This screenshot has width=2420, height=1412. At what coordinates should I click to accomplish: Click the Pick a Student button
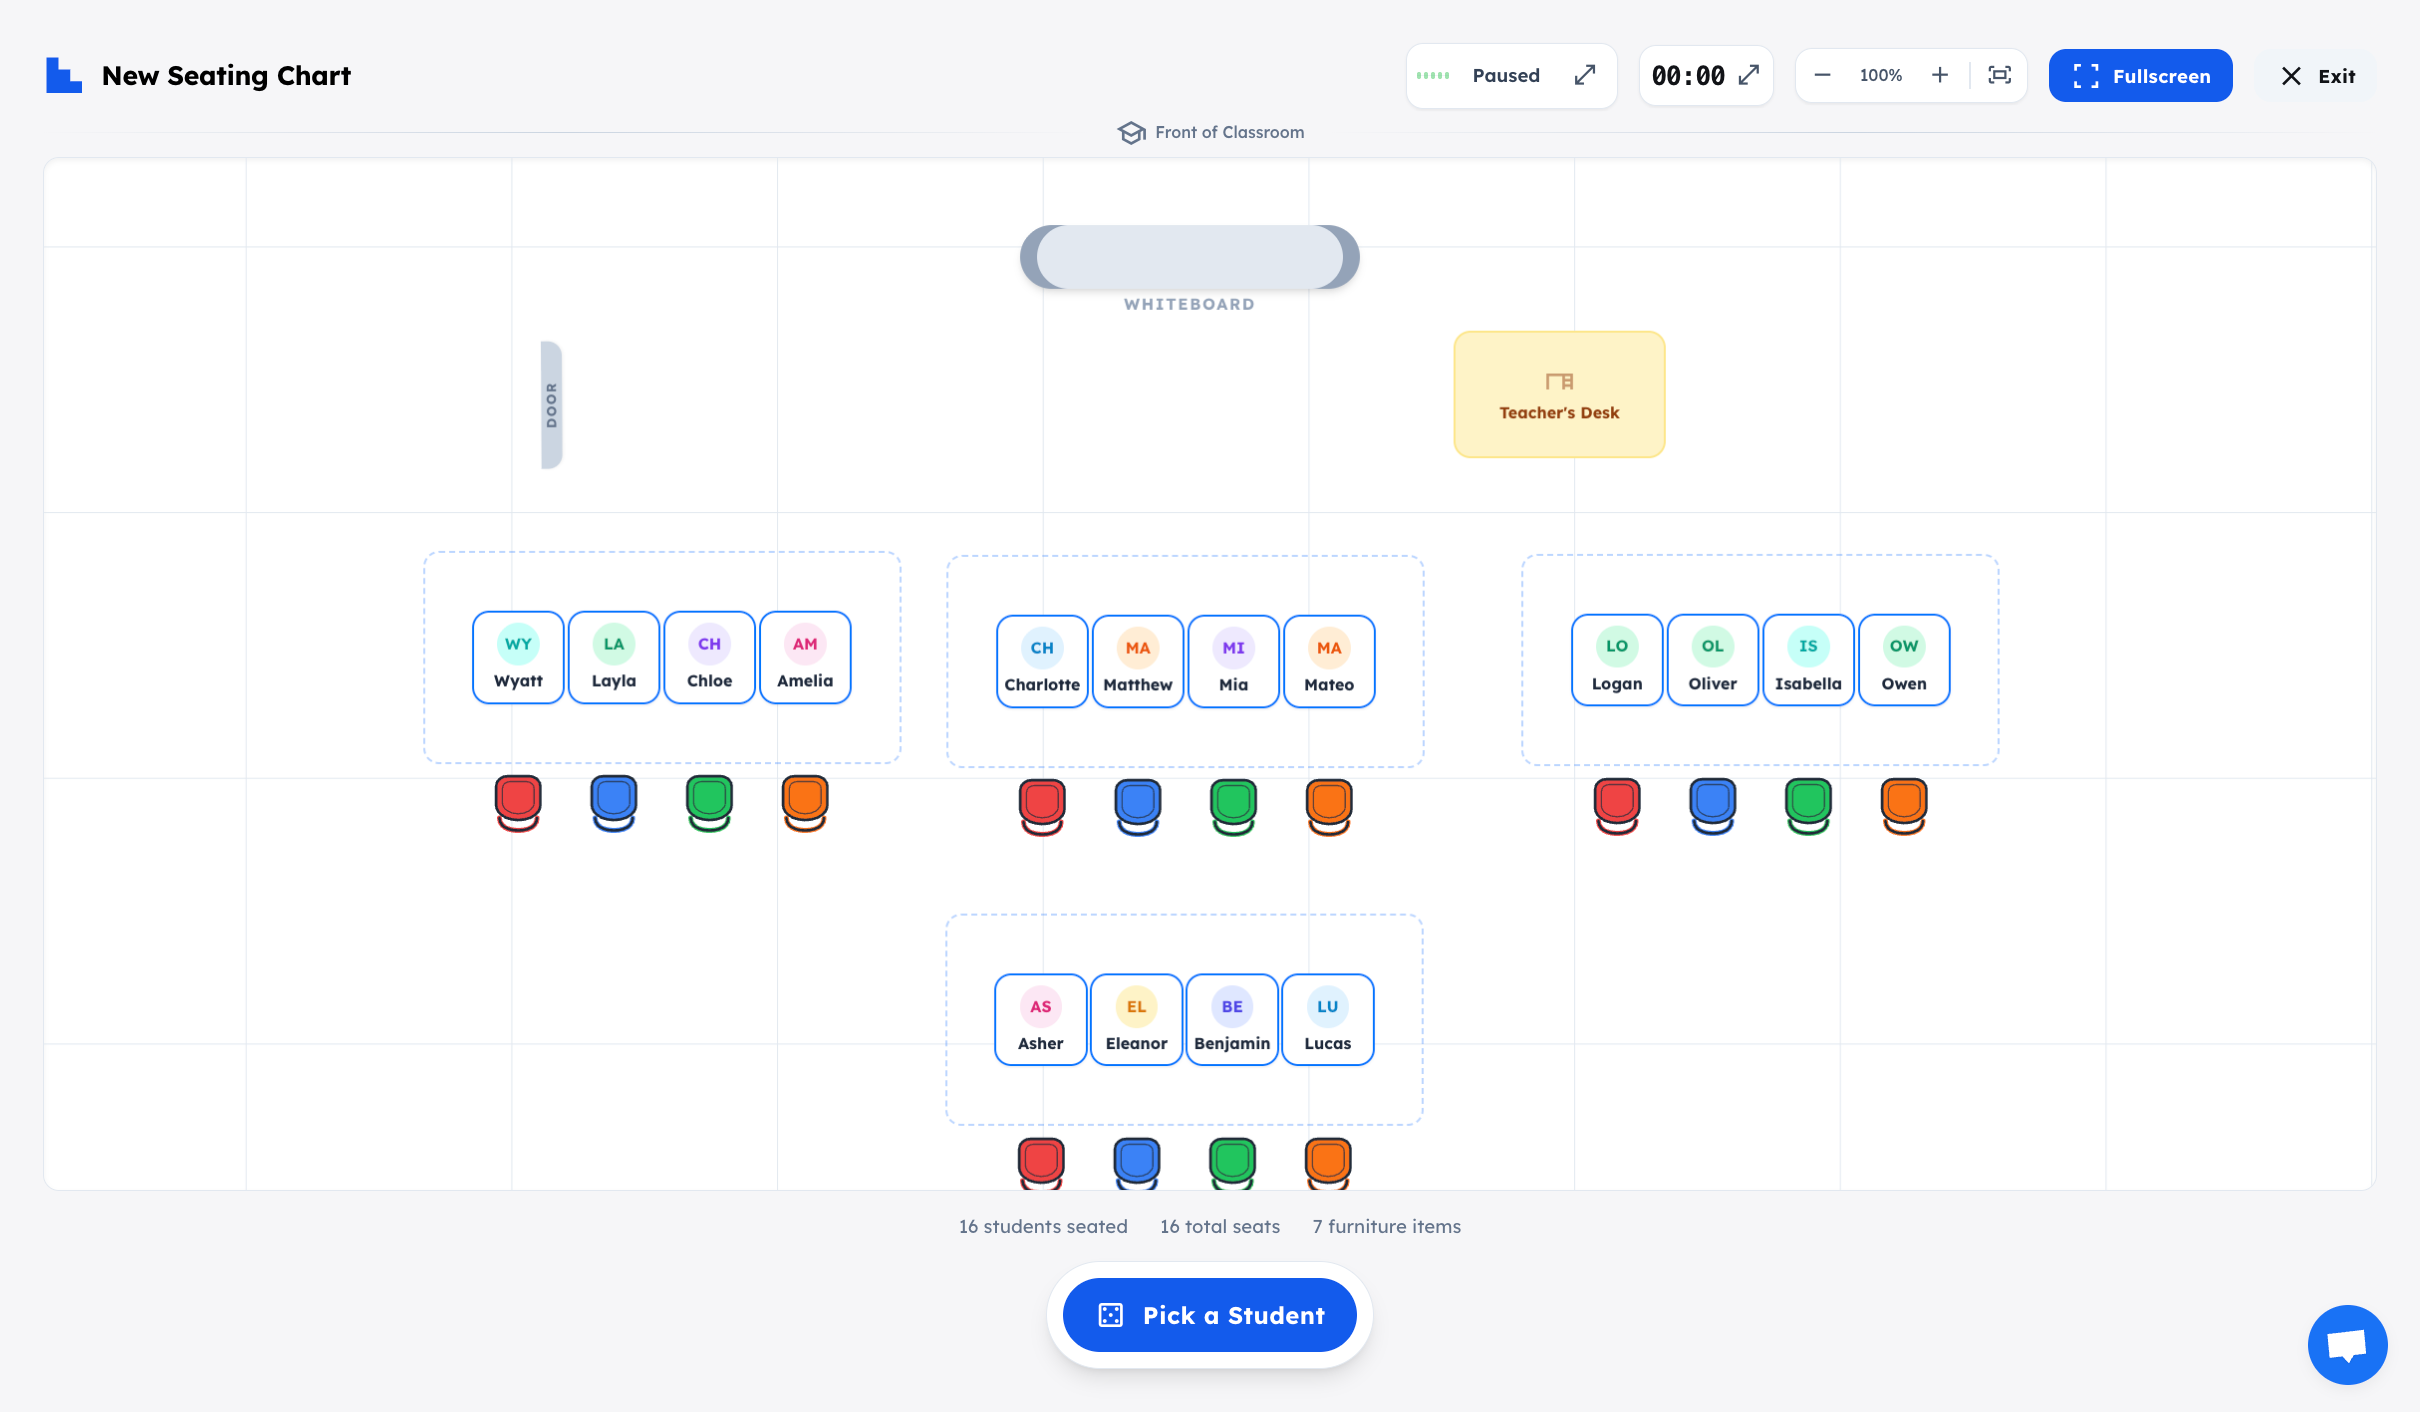click(x=1208, y=1315)
